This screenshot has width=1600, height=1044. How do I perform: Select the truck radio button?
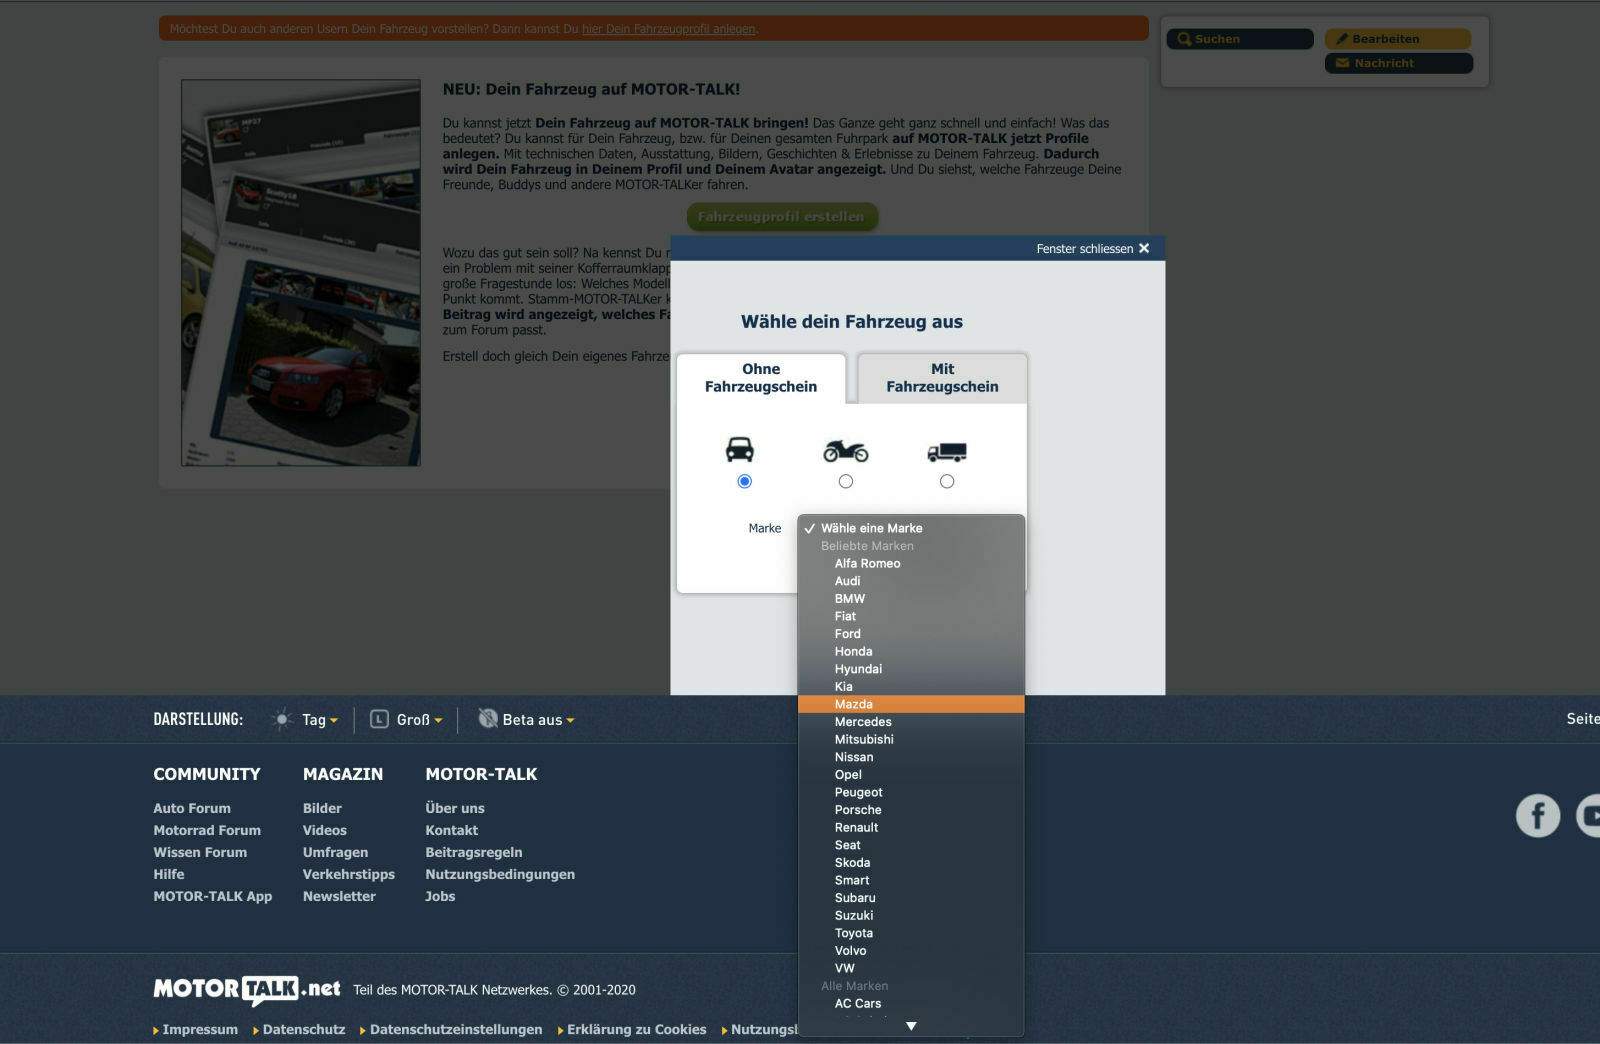947,481
